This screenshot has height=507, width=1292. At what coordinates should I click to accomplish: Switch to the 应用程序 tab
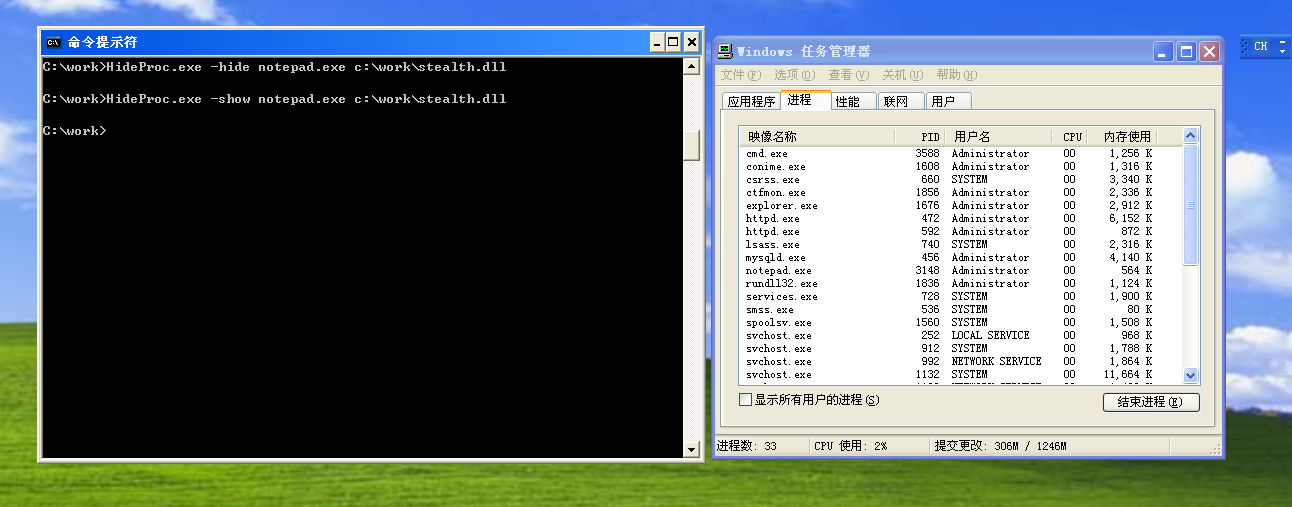click(x=751, y=101)
